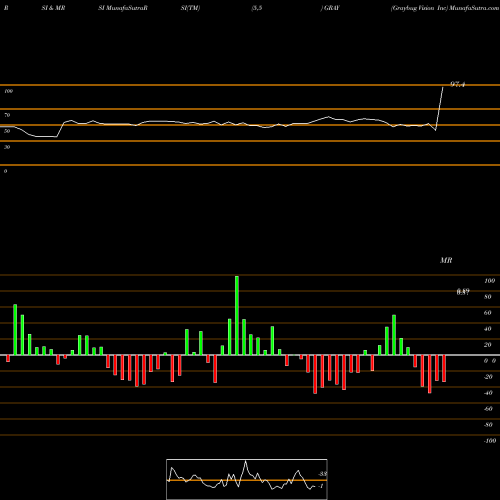This screenshot has height=500, width=500.
Task: Click the MR axis label -80
Action: click(x=488, y=425)
